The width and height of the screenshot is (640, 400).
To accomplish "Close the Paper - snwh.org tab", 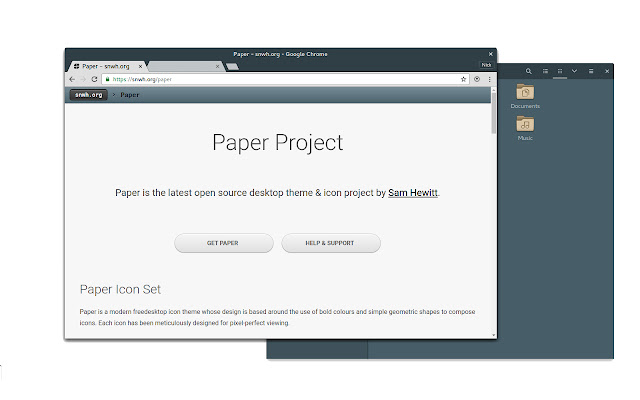I will tap(140, 66).
